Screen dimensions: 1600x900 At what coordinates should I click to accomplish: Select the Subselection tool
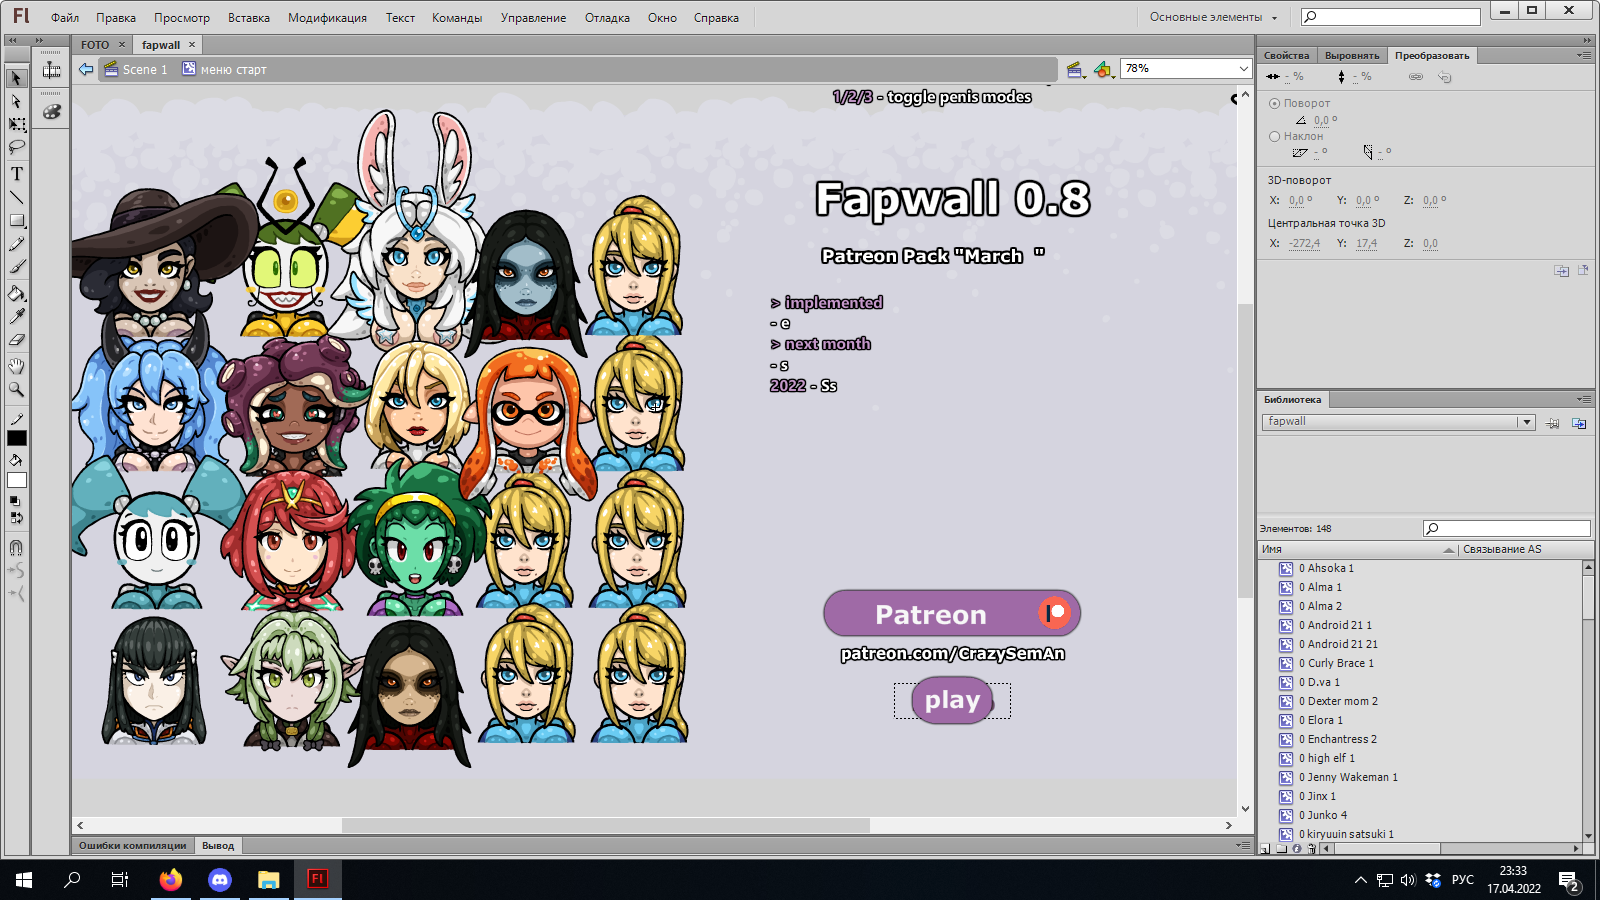(17, 101)
